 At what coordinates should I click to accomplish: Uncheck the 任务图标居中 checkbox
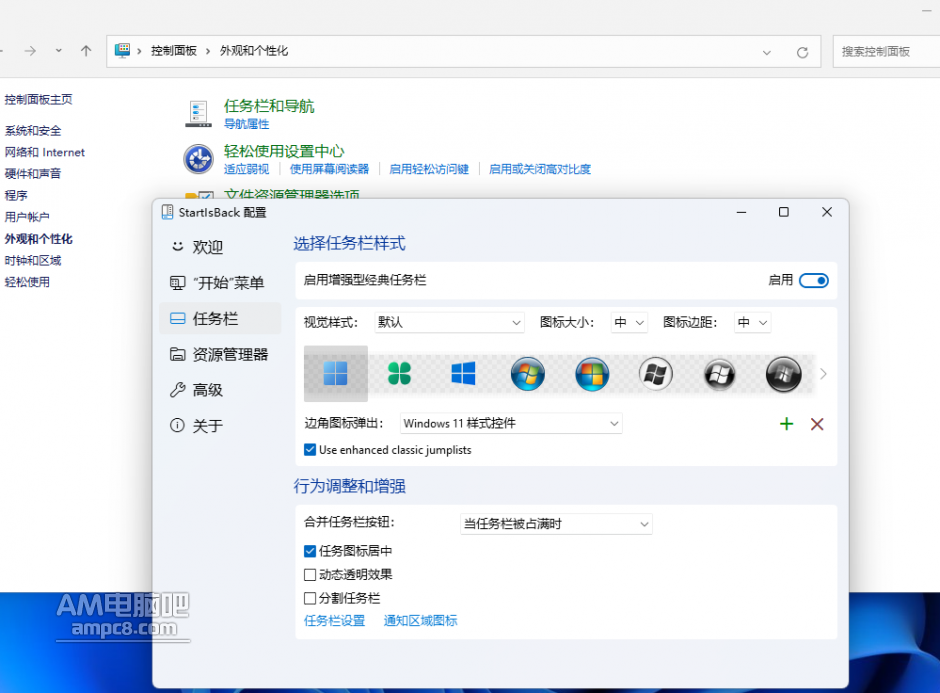310,551
